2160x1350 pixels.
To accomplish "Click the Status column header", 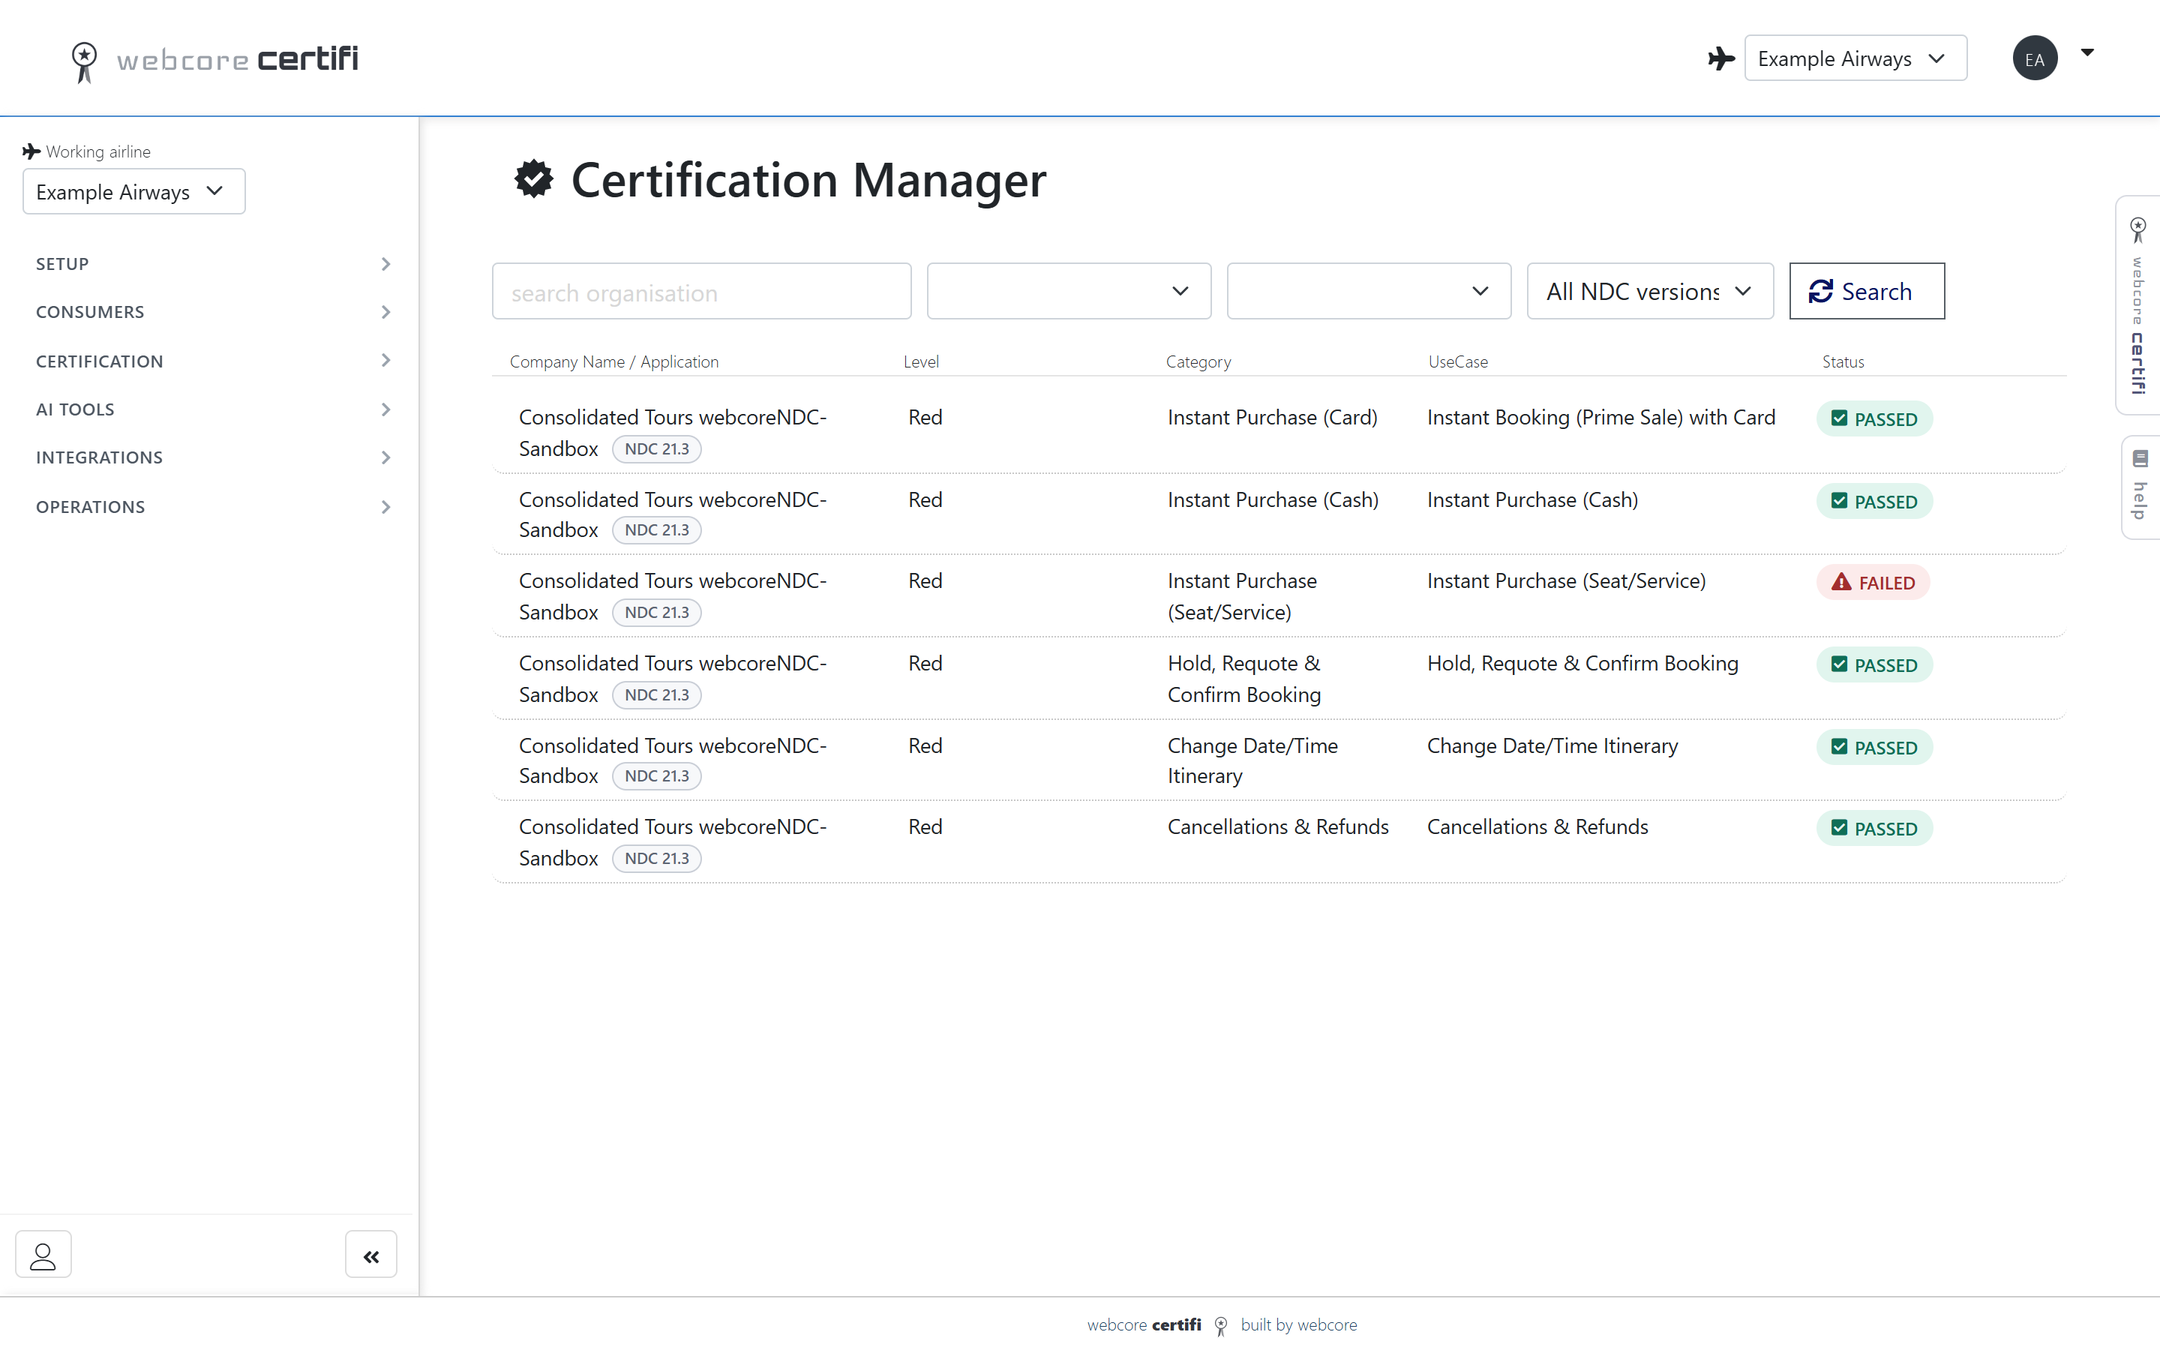I will coord(1843,361).
